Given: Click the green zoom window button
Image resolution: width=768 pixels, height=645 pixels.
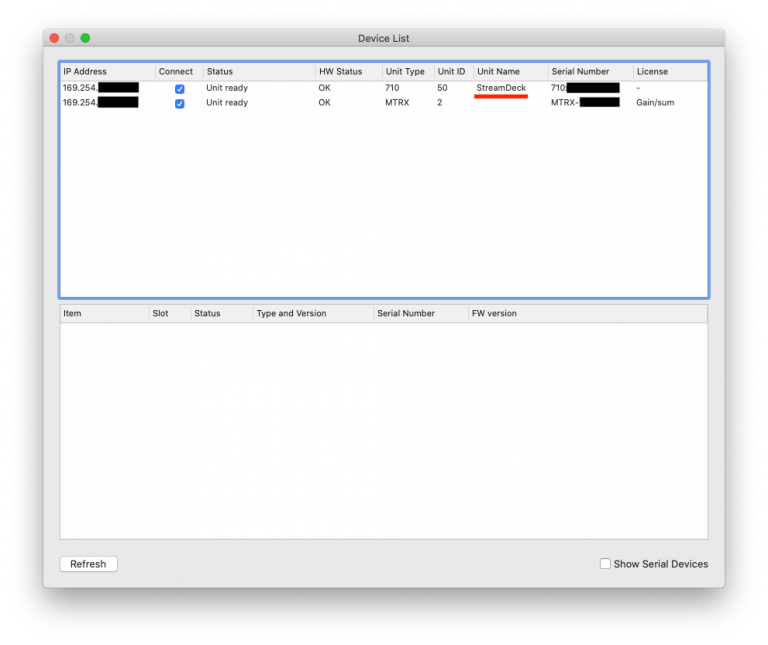Looking at the screenshot, I should 85,38.
